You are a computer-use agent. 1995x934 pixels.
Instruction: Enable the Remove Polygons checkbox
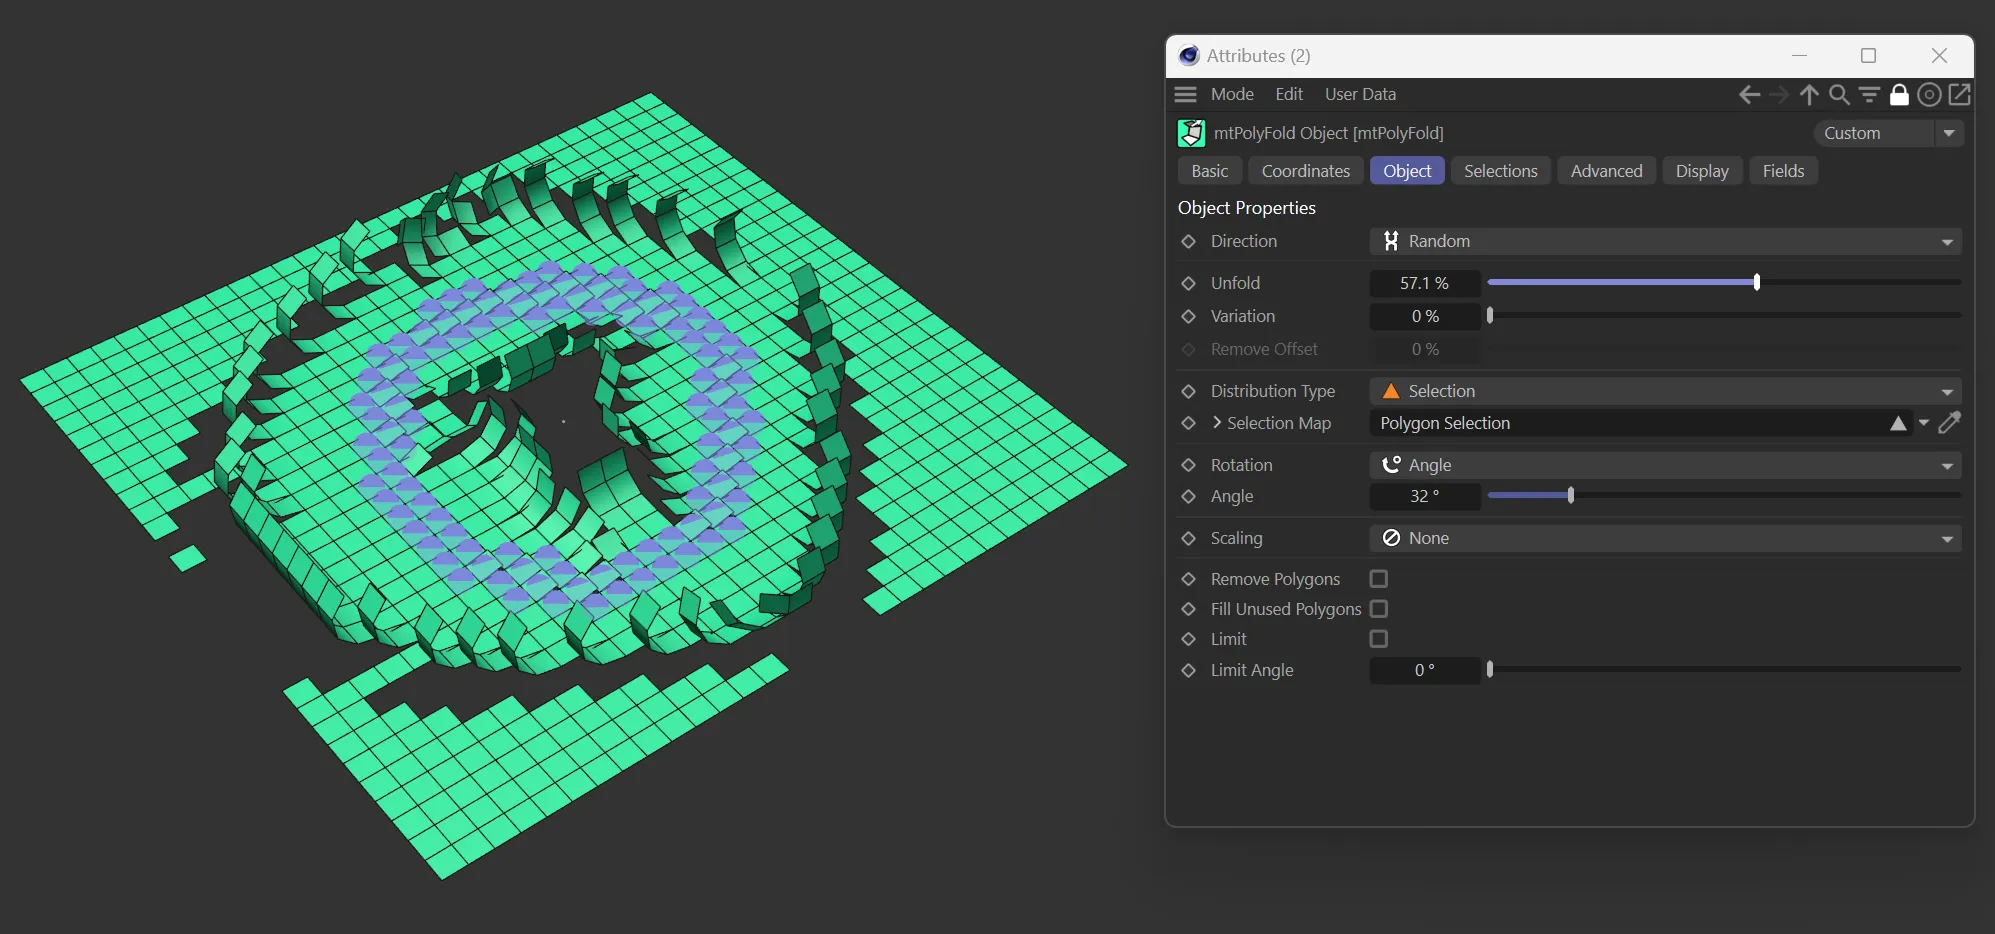[x=1379, y=579]
